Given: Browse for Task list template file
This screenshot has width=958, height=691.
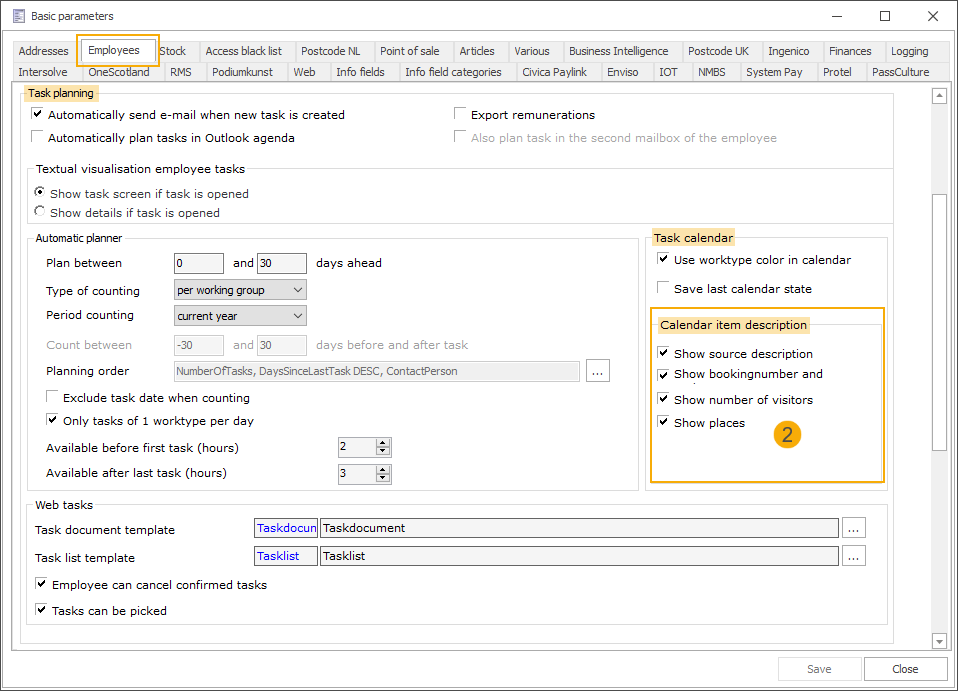Looking at the screenshot, I should tap(853, 556).
